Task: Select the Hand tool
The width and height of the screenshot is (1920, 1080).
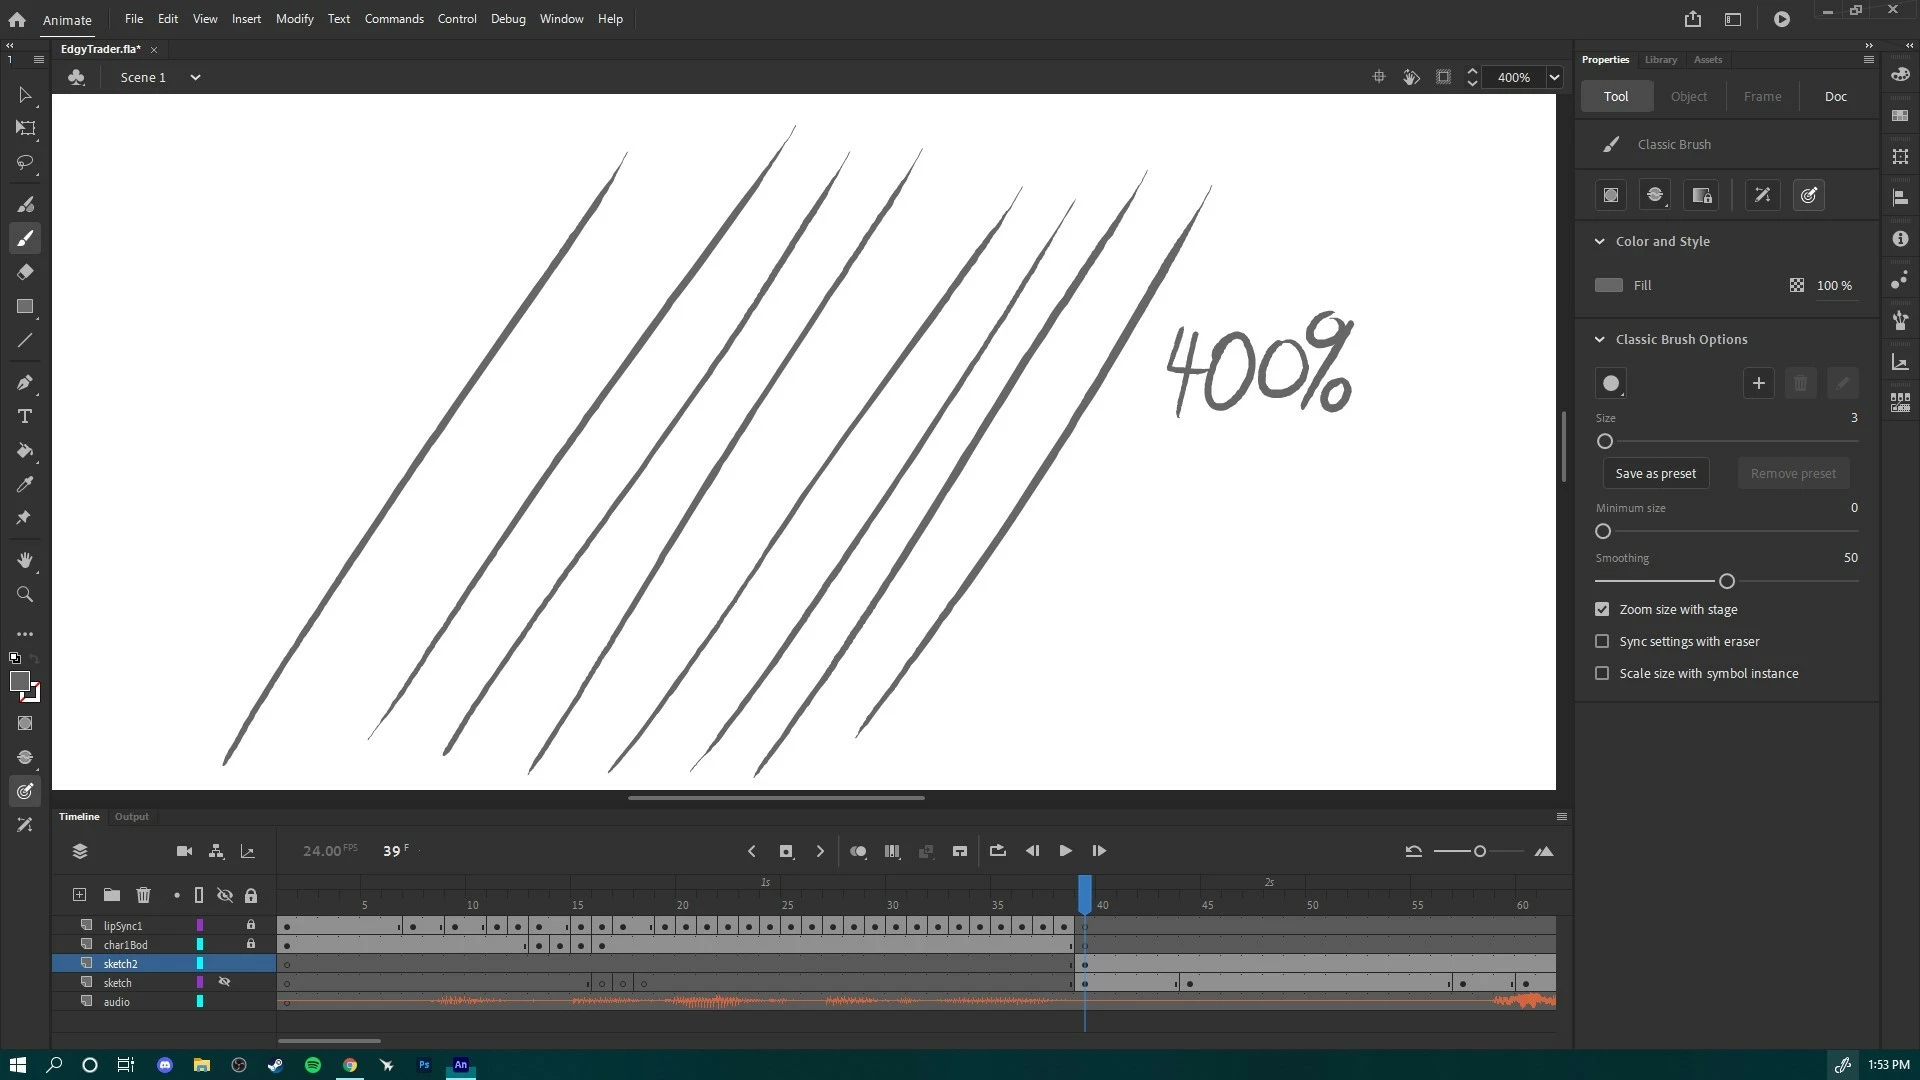Action: 25,560
